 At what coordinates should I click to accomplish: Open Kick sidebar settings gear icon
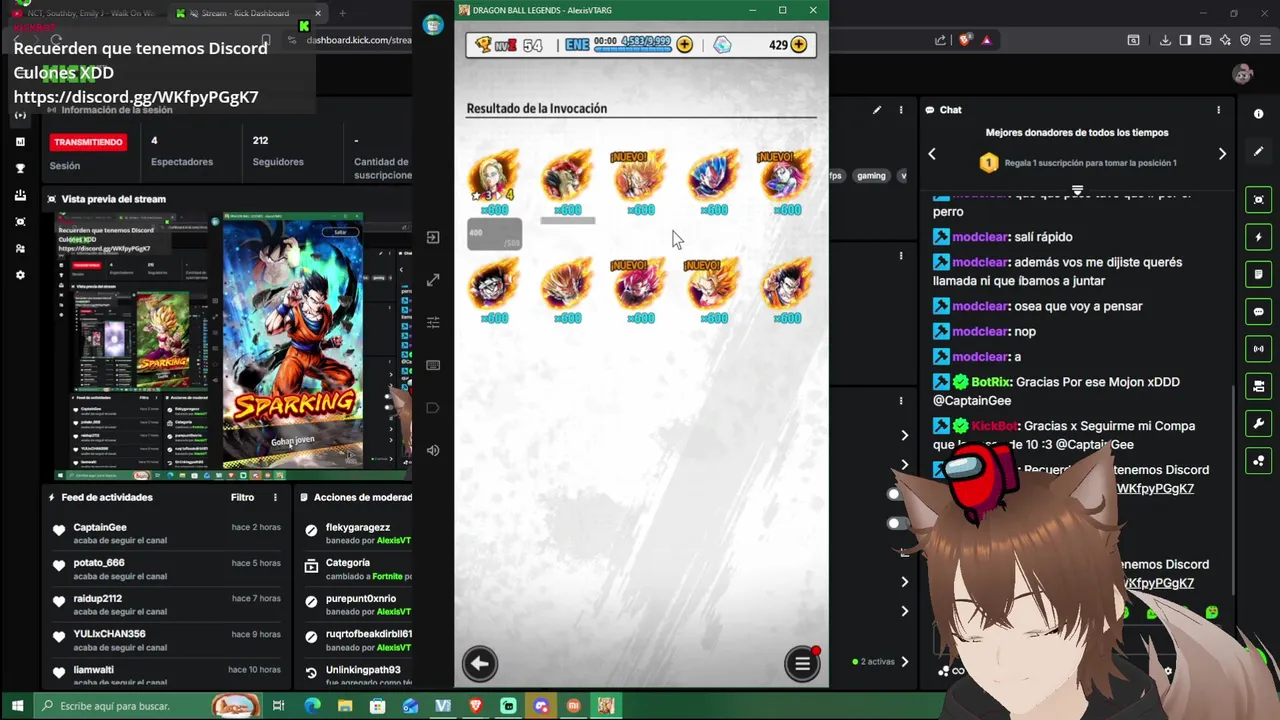20,275
